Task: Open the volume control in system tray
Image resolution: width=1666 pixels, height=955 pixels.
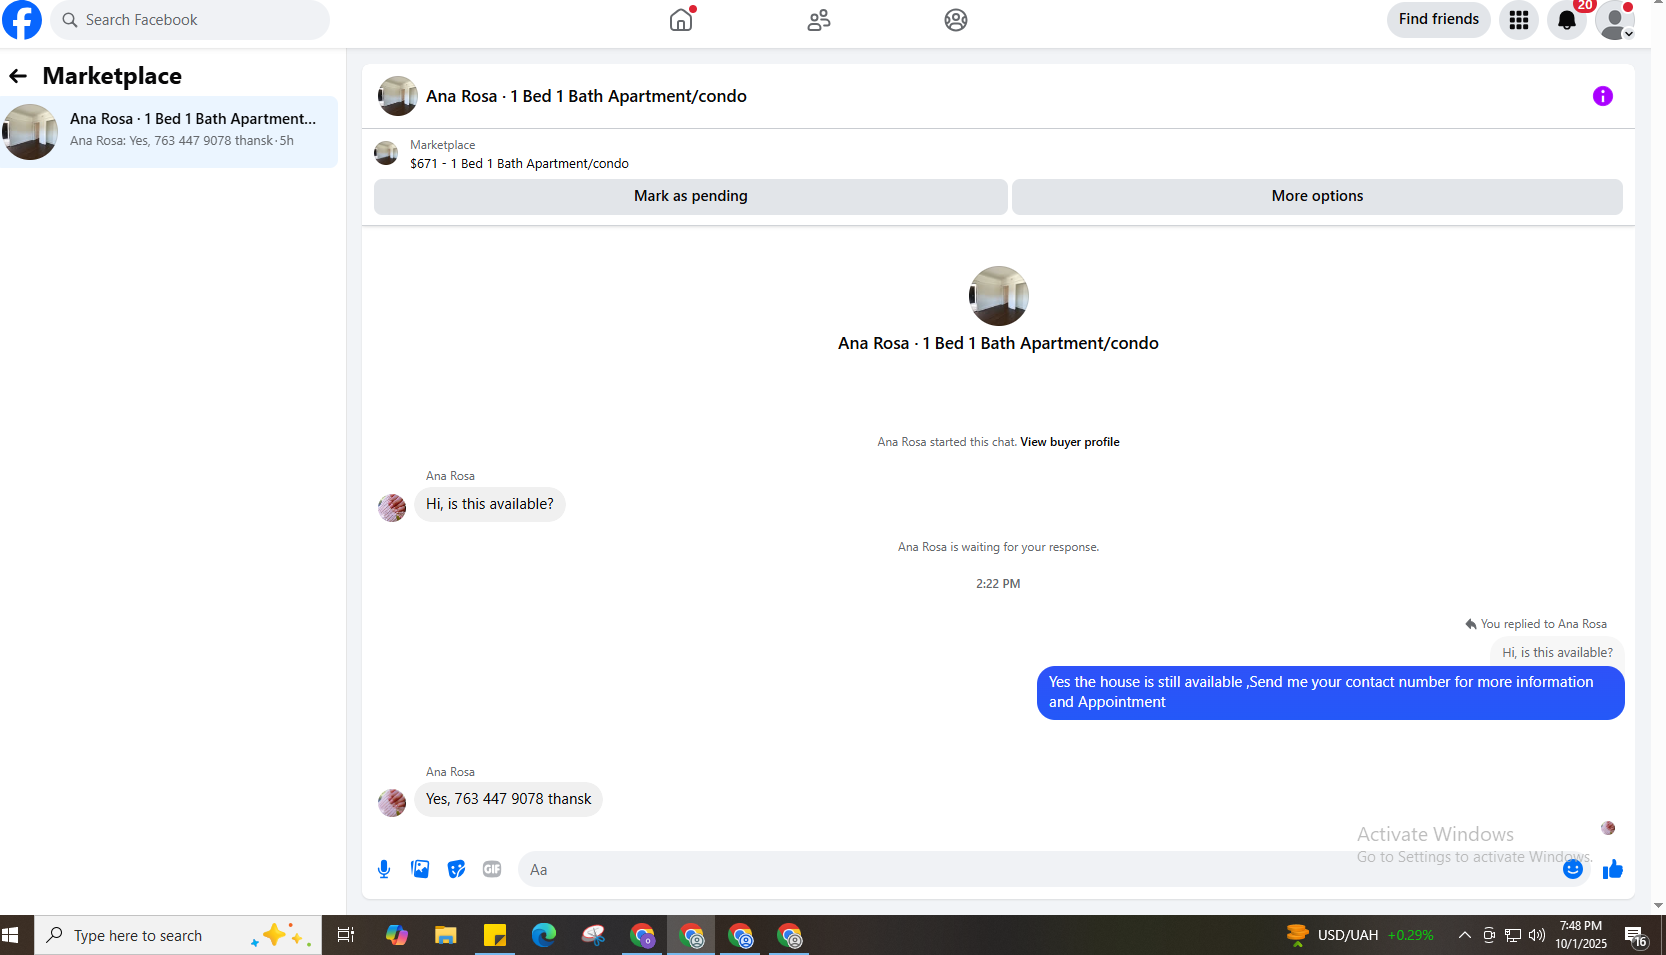Action: pyautogui.click(x=1537, y=935)
